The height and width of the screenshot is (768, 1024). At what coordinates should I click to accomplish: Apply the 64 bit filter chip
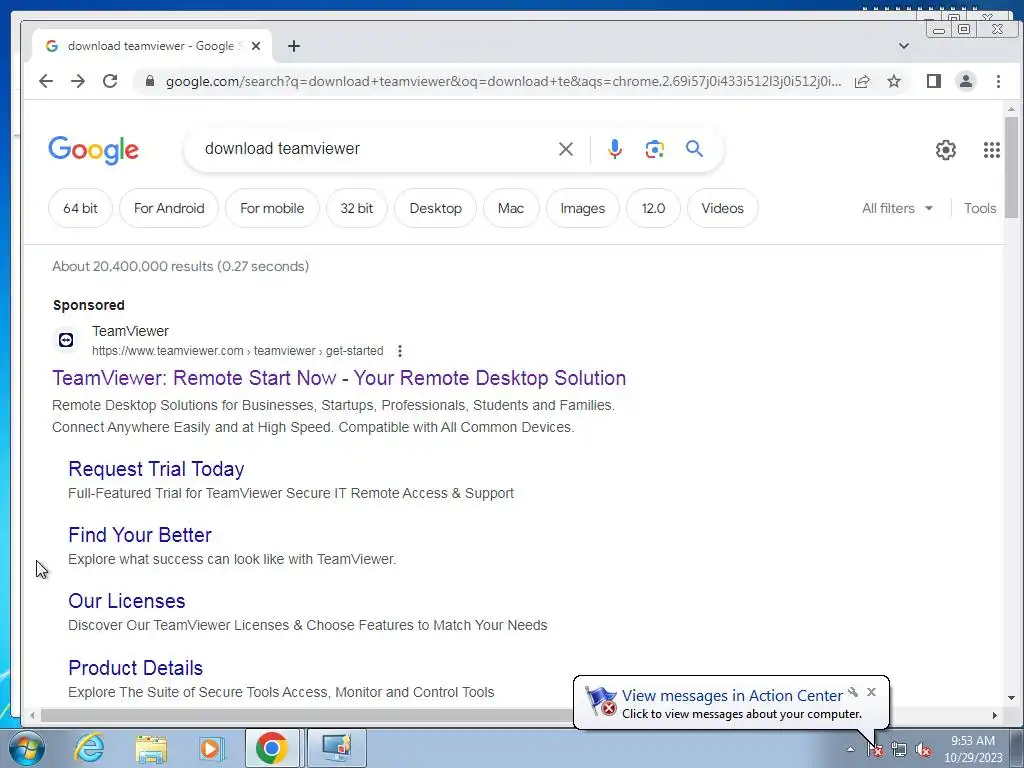(80, 208)
